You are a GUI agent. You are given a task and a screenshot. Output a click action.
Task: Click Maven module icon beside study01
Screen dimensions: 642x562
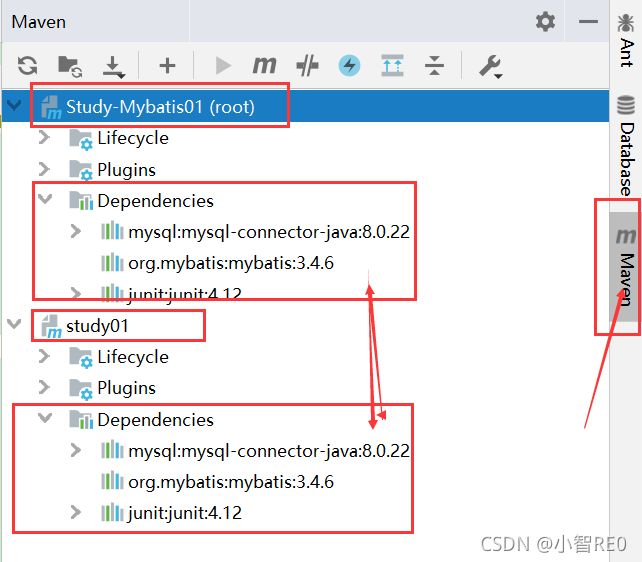pyautogui.click(x=52, y=327)
